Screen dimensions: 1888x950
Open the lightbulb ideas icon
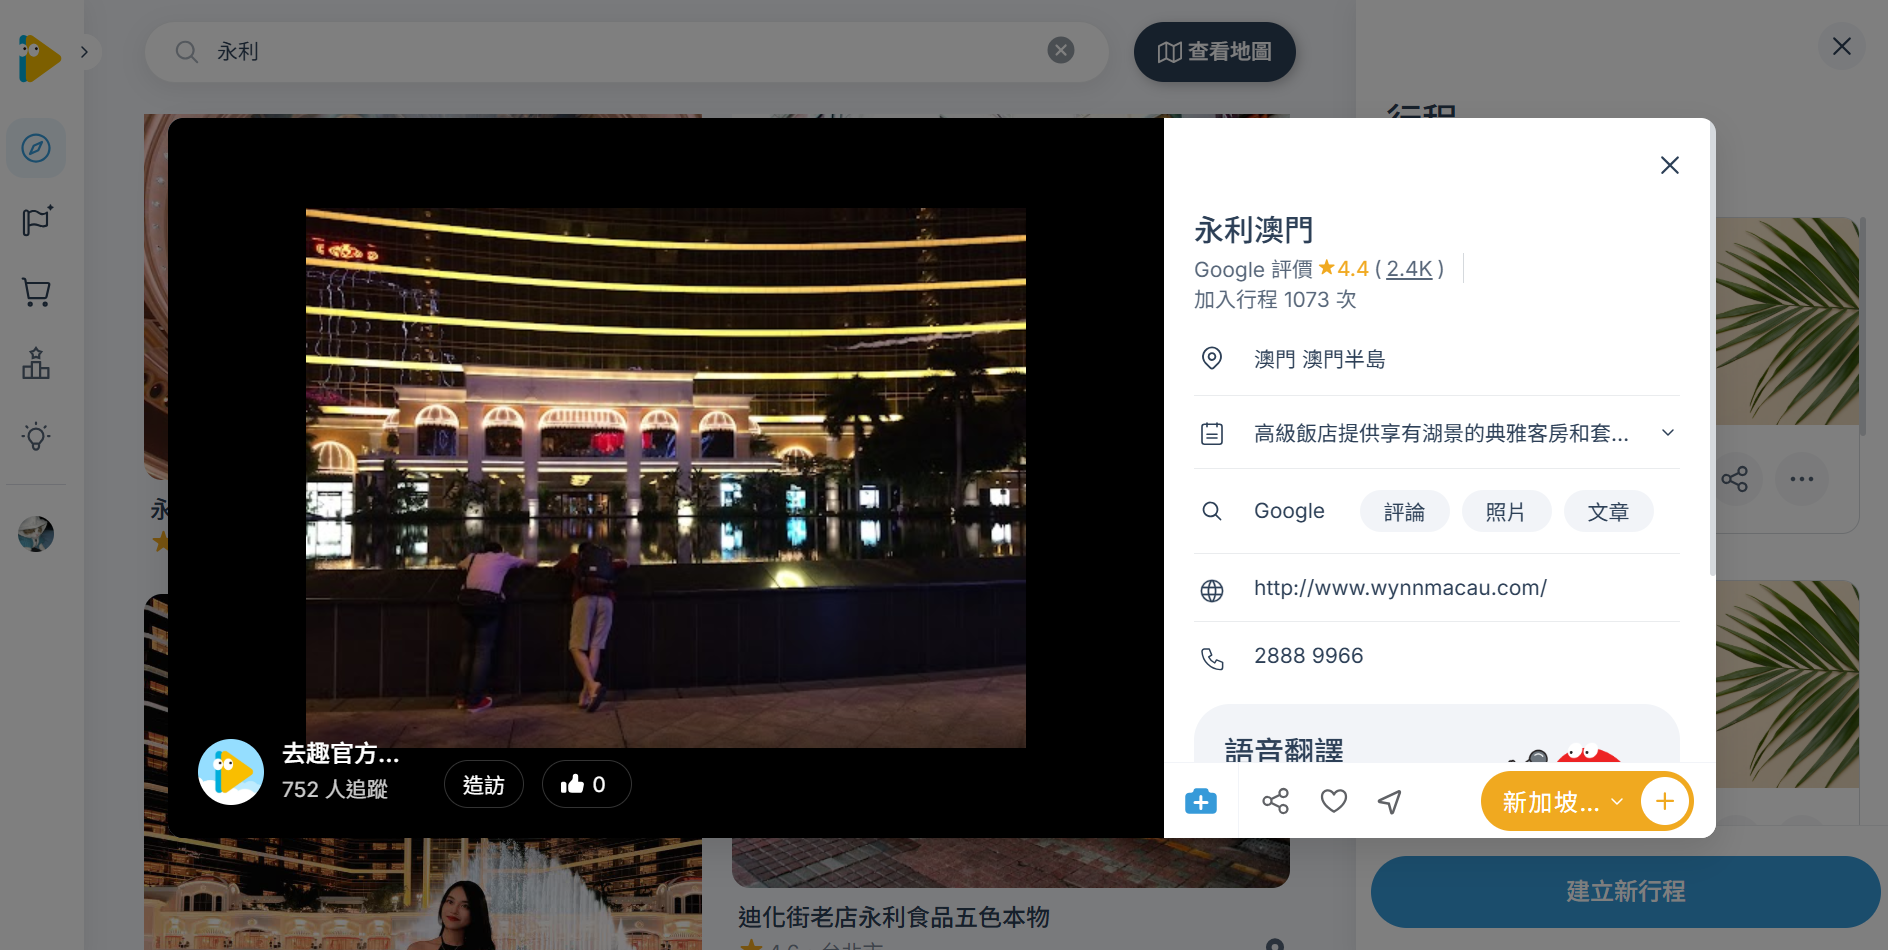tap(36, 436)
